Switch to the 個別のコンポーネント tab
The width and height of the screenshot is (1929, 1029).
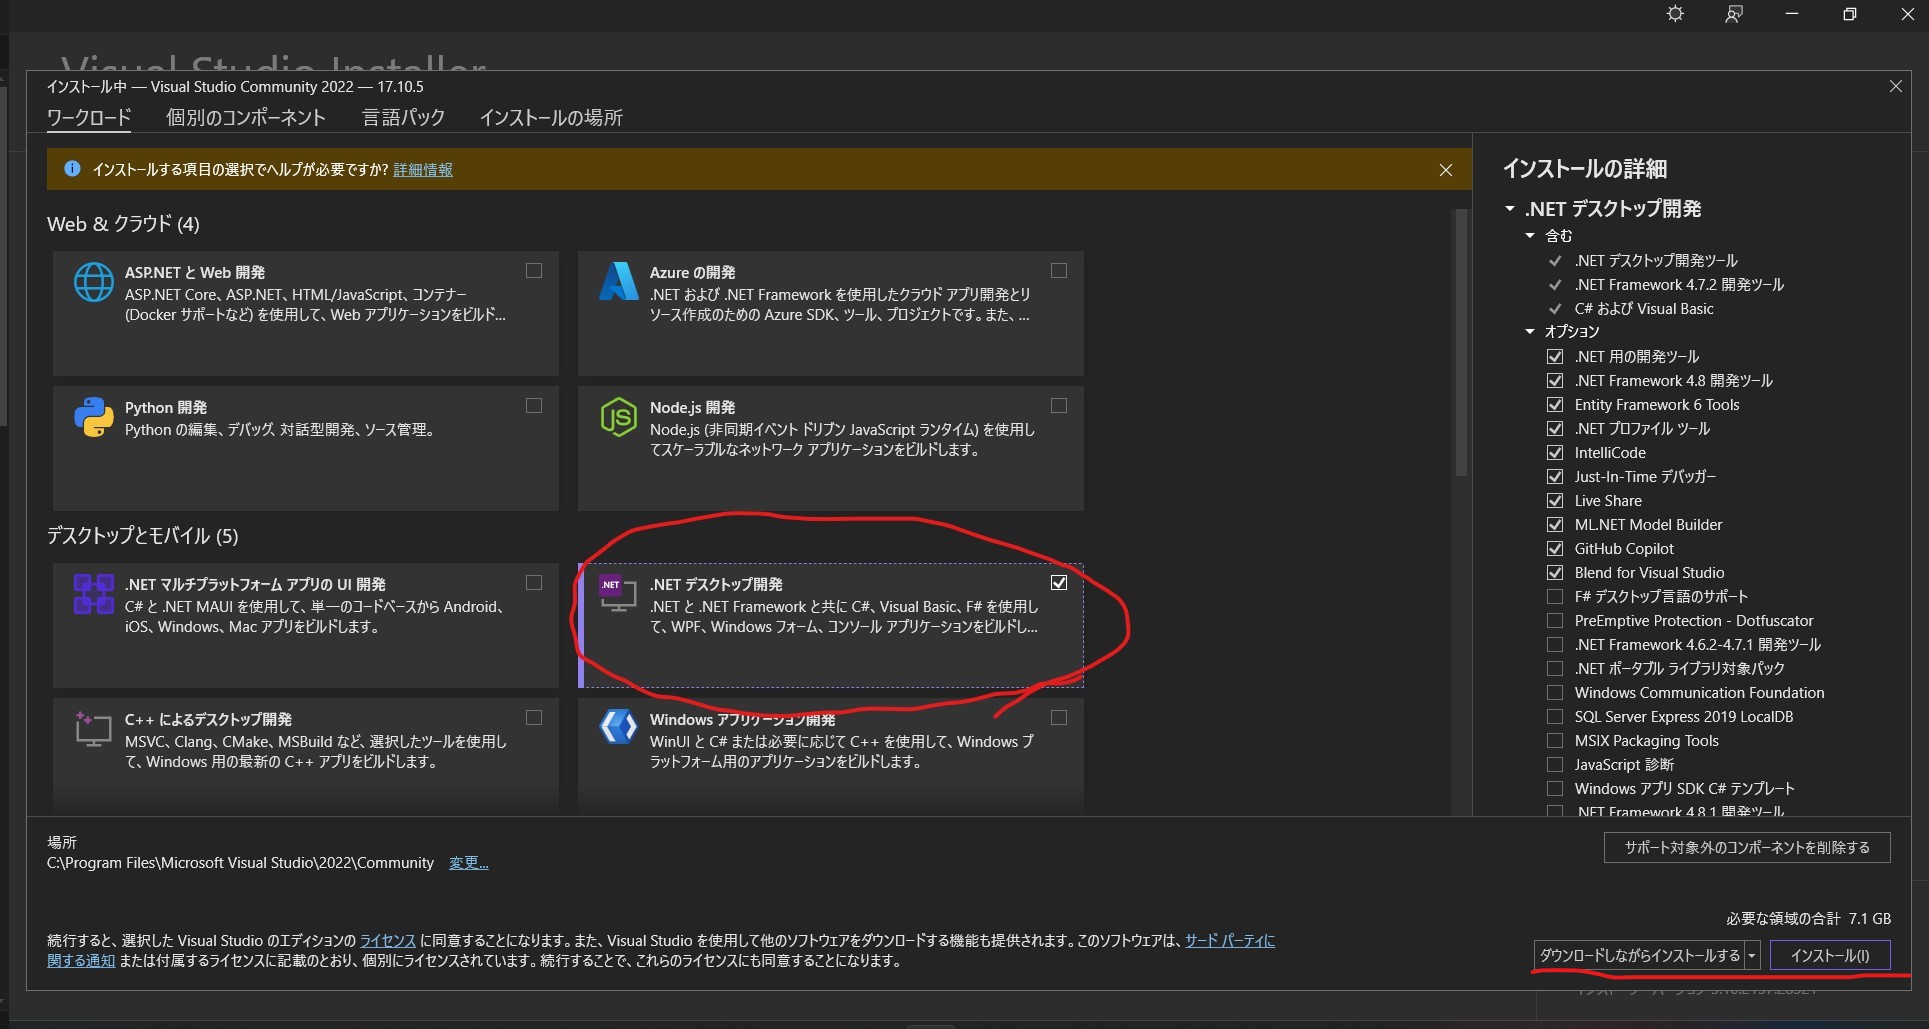pyautogui.click(x=246, y=118)
